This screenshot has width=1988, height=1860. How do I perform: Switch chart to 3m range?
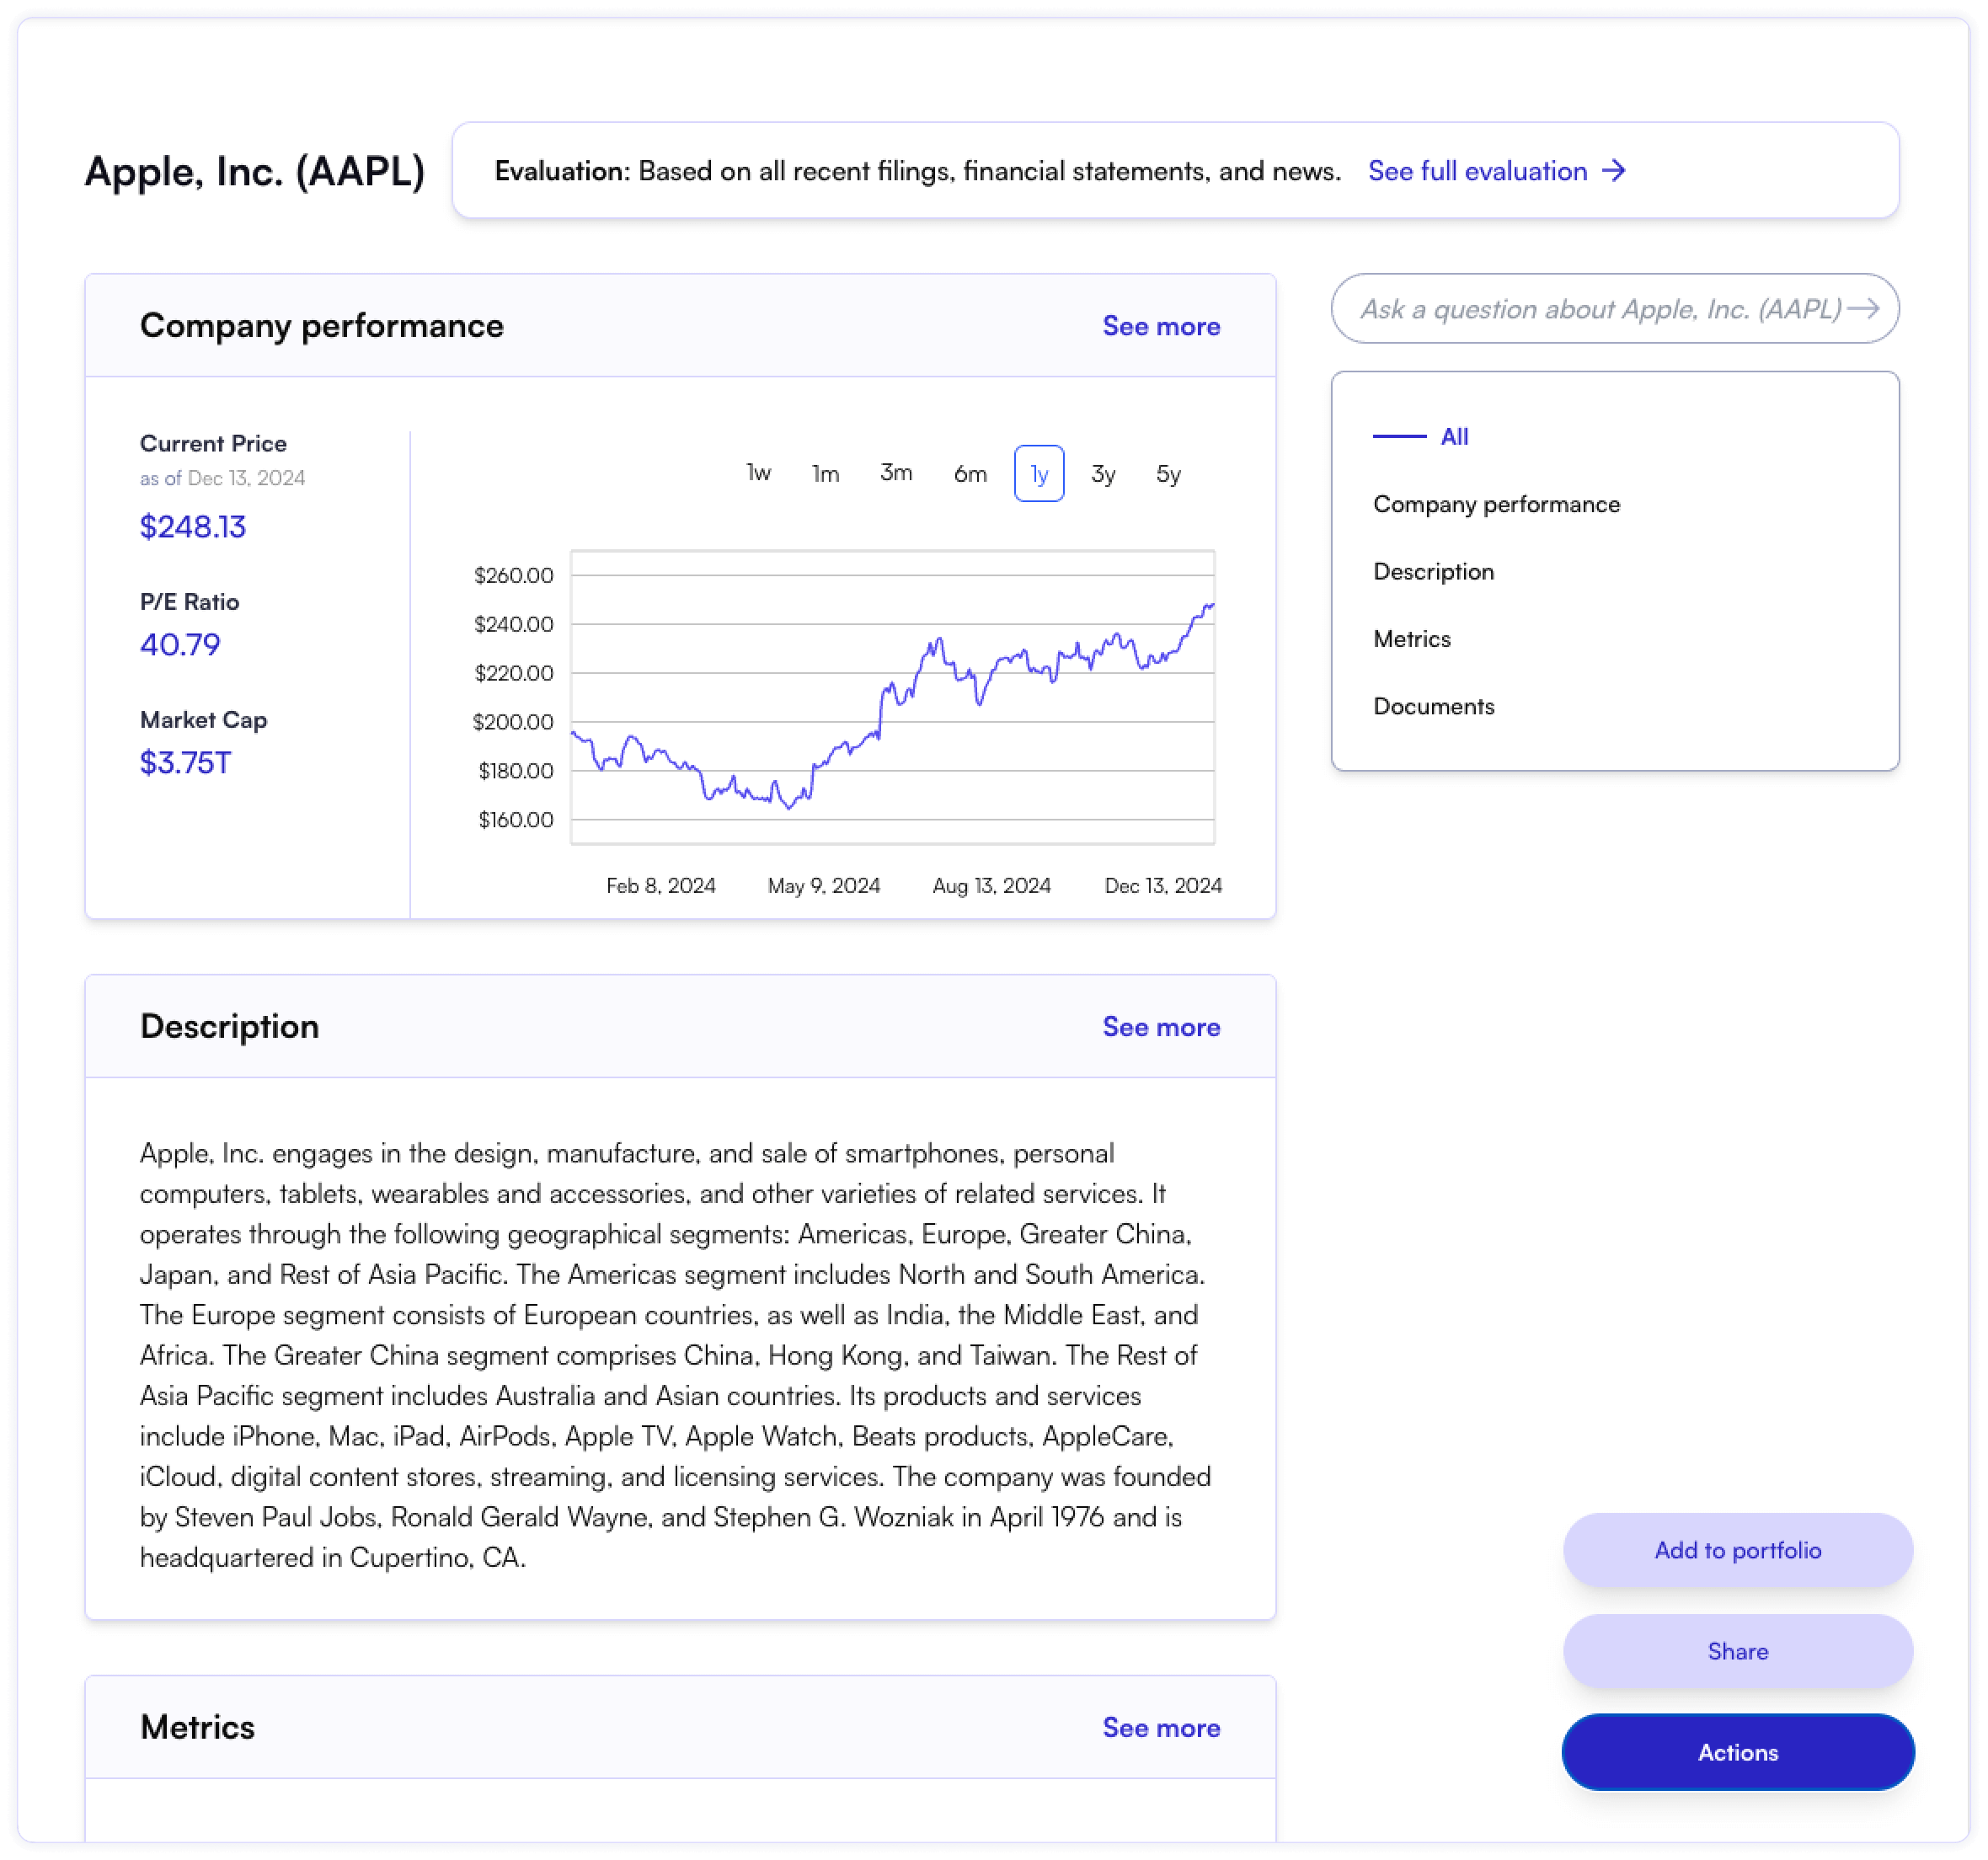click(896, 473)
